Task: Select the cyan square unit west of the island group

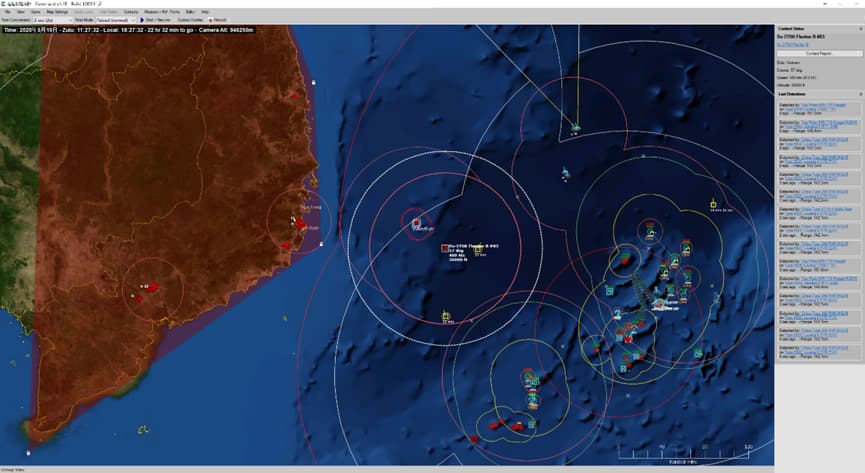Action: pos(610,290)
